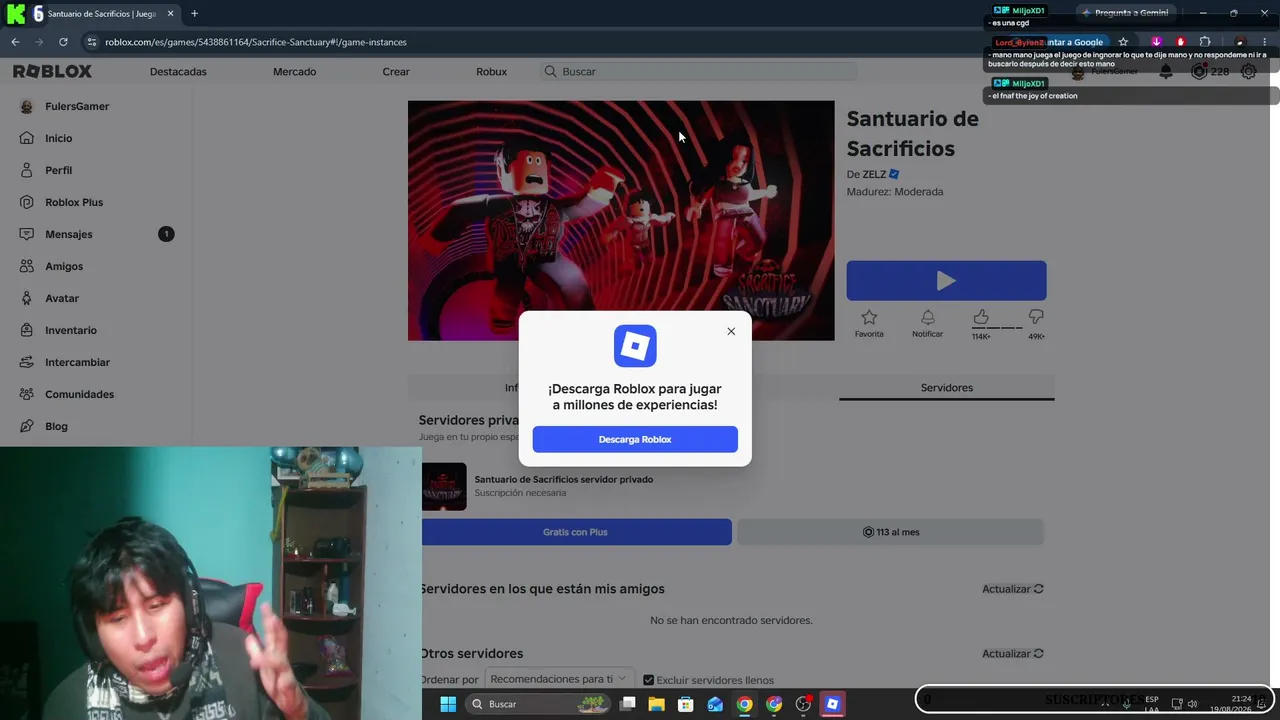The height and width of the screenshot is (720, 1280).
Task: Open Mercado in the top navigation
Action: 294,72
